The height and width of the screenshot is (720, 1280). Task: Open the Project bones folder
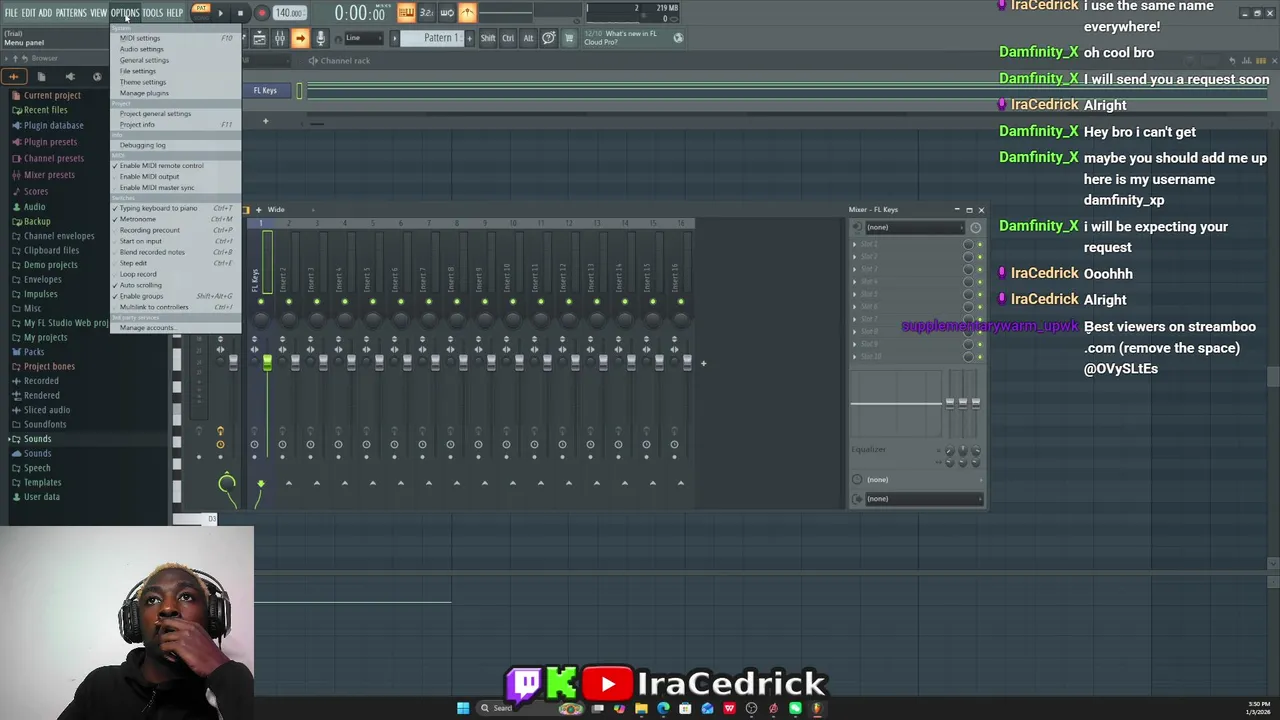tap(49, 367)
